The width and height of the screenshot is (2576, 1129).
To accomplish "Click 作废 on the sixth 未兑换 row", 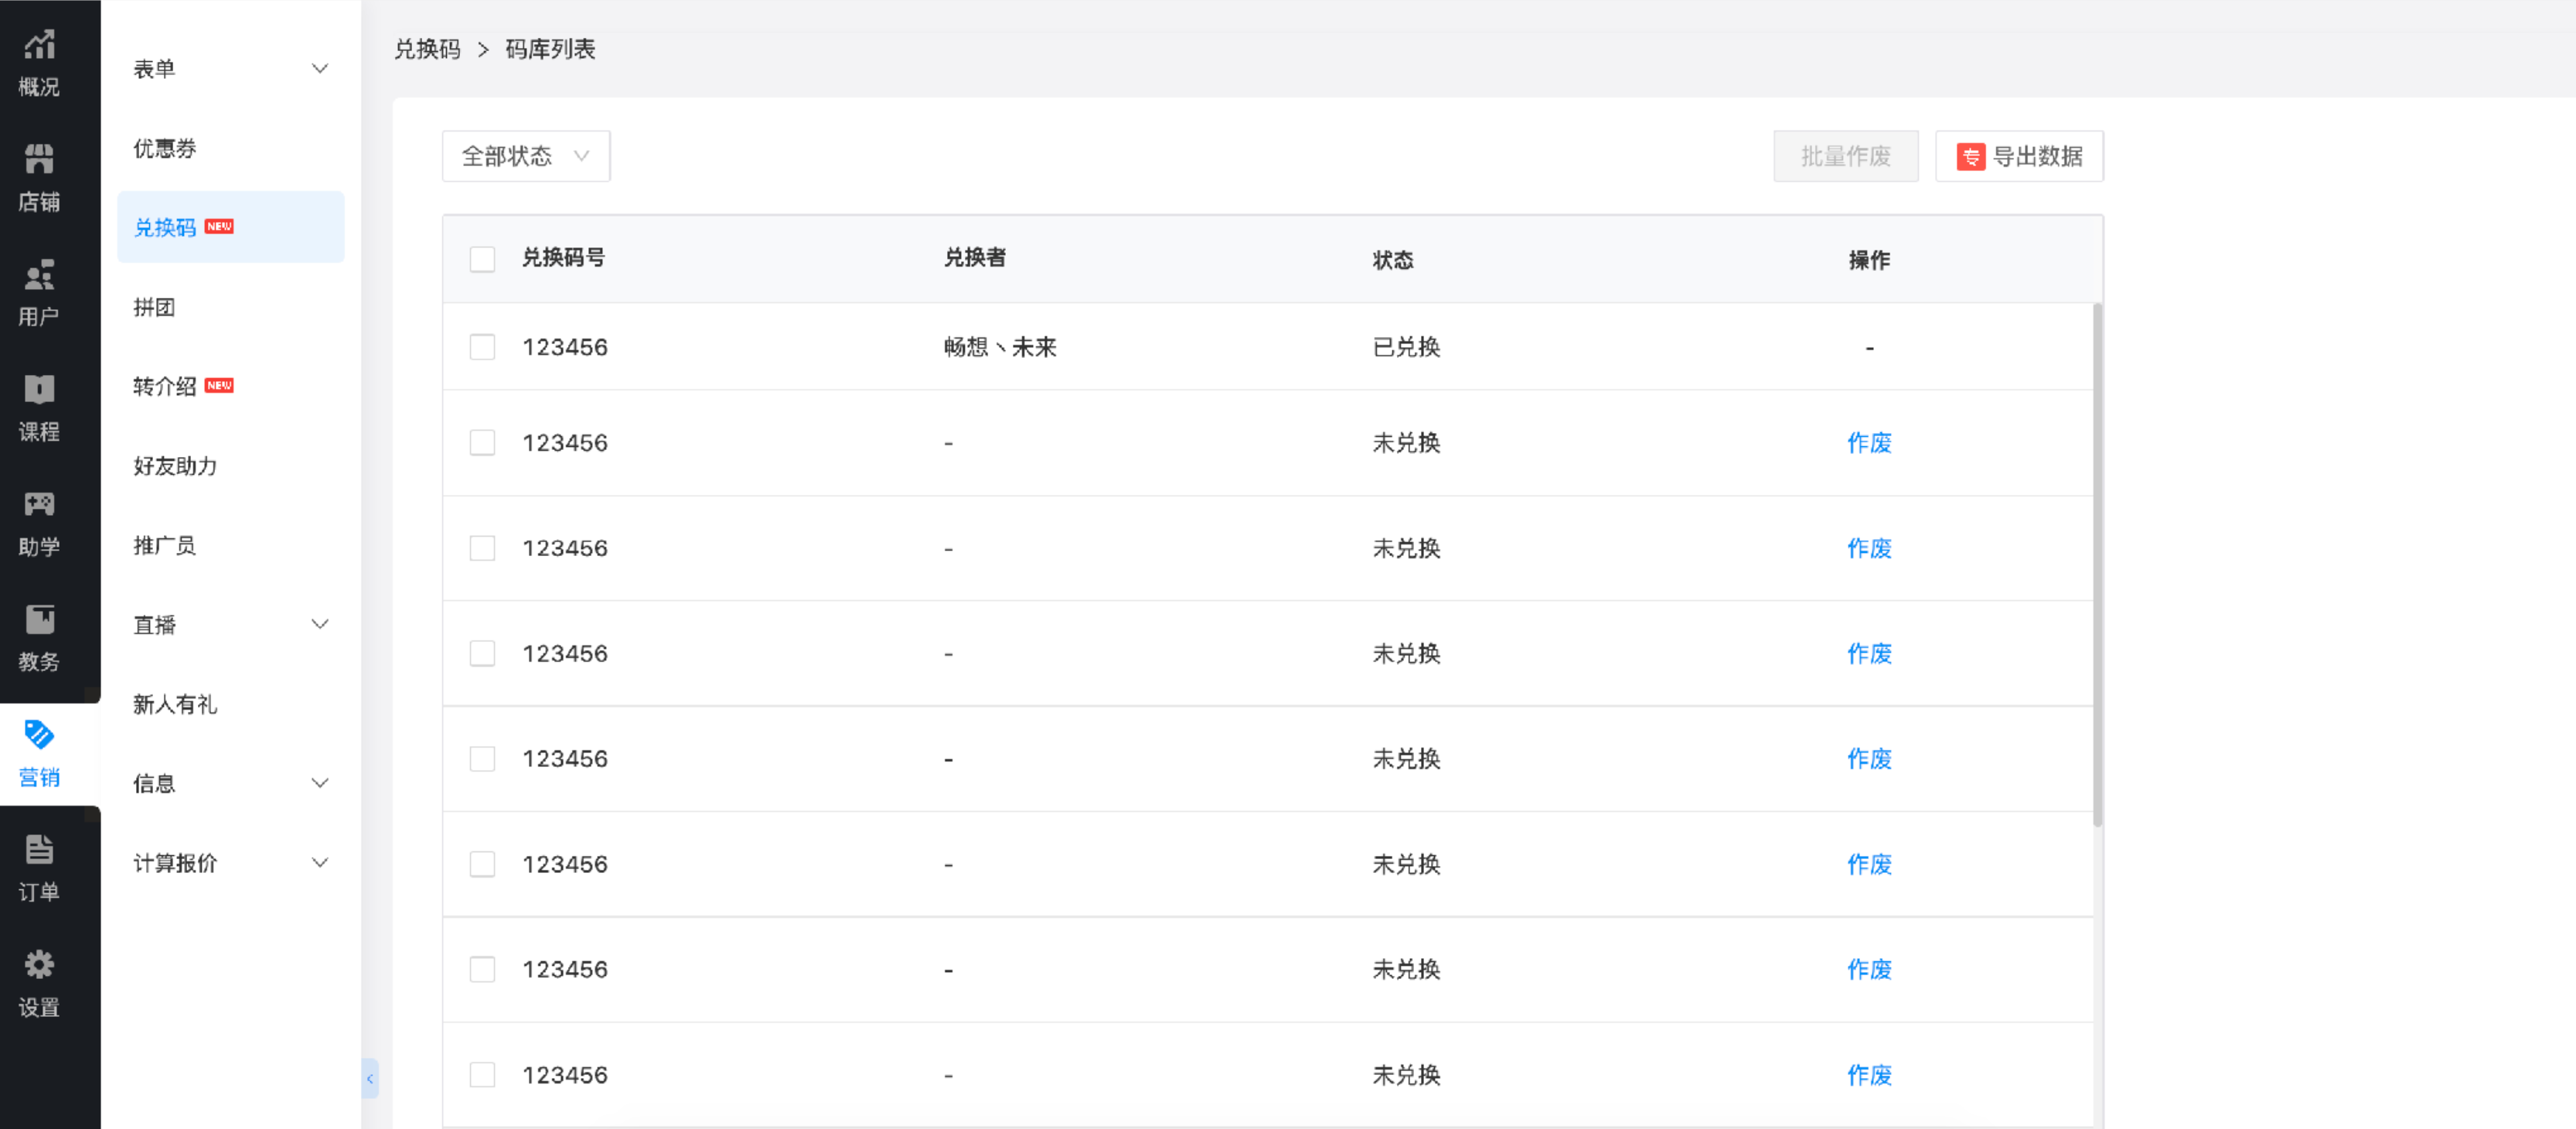I will [1869, 969].
